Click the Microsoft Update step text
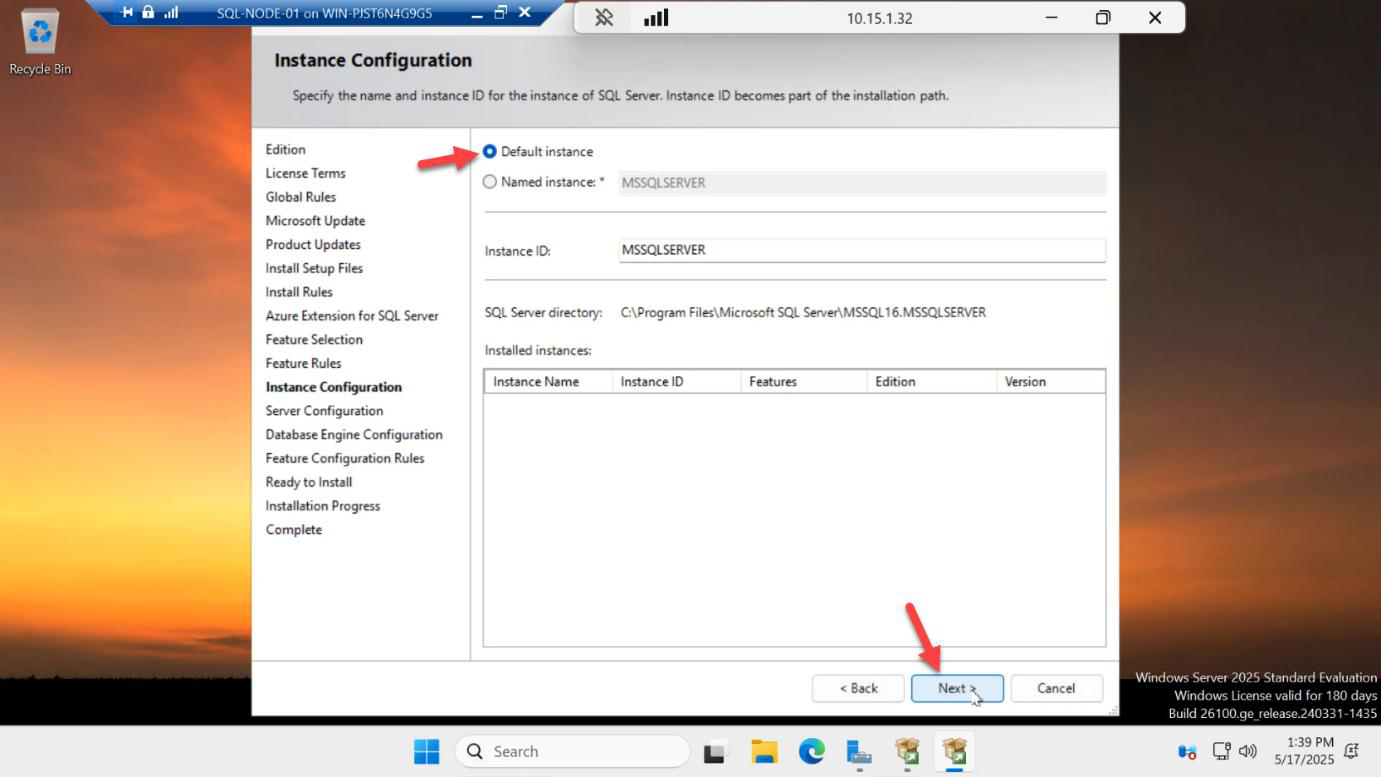Image resolution: width=1381 pixels, height=777 pixels. pyautogui.click(x=315, y=221)
